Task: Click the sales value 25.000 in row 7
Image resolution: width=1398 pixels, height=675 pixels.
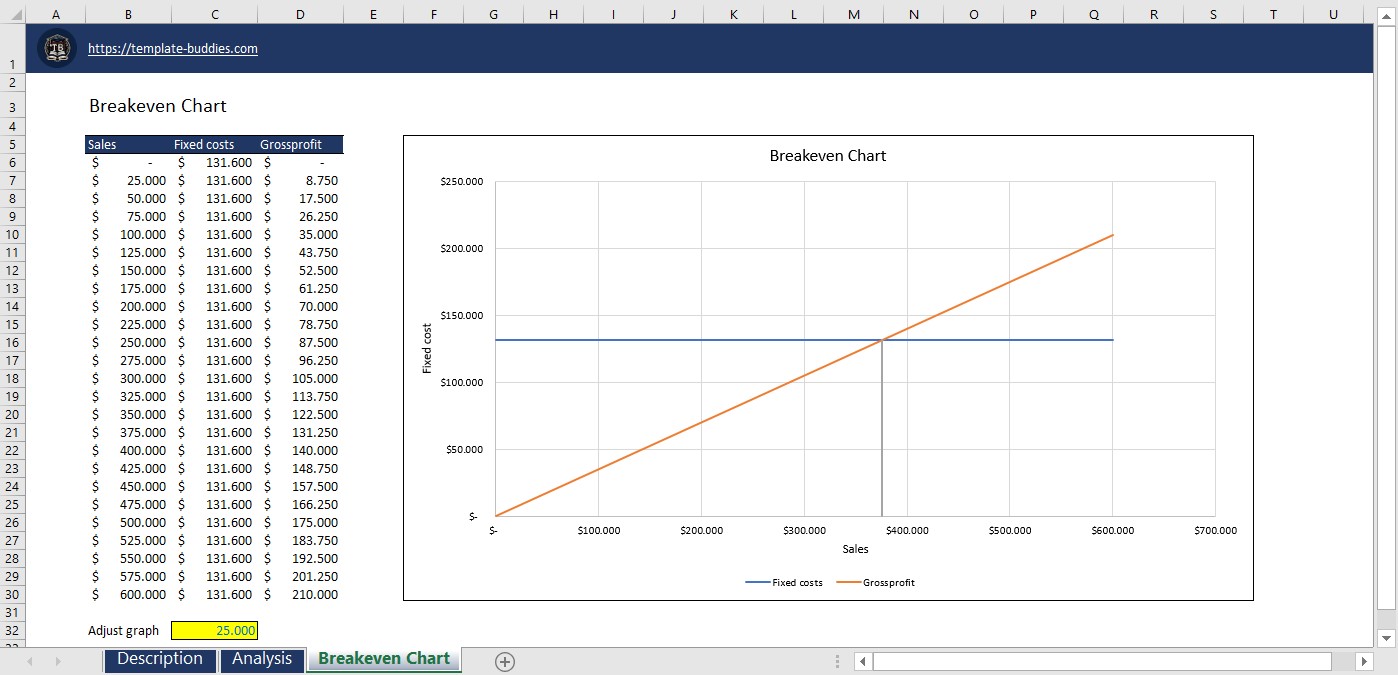Action: pyautogui.click(x=128, y=180)
